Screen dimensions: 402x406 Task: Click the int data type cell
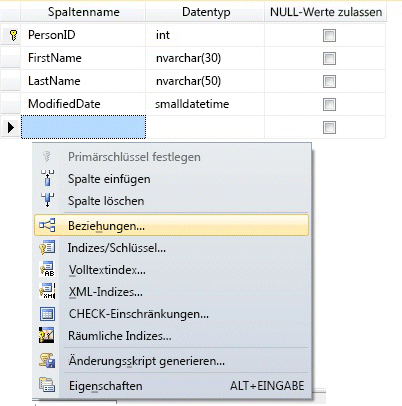point(205,35)
